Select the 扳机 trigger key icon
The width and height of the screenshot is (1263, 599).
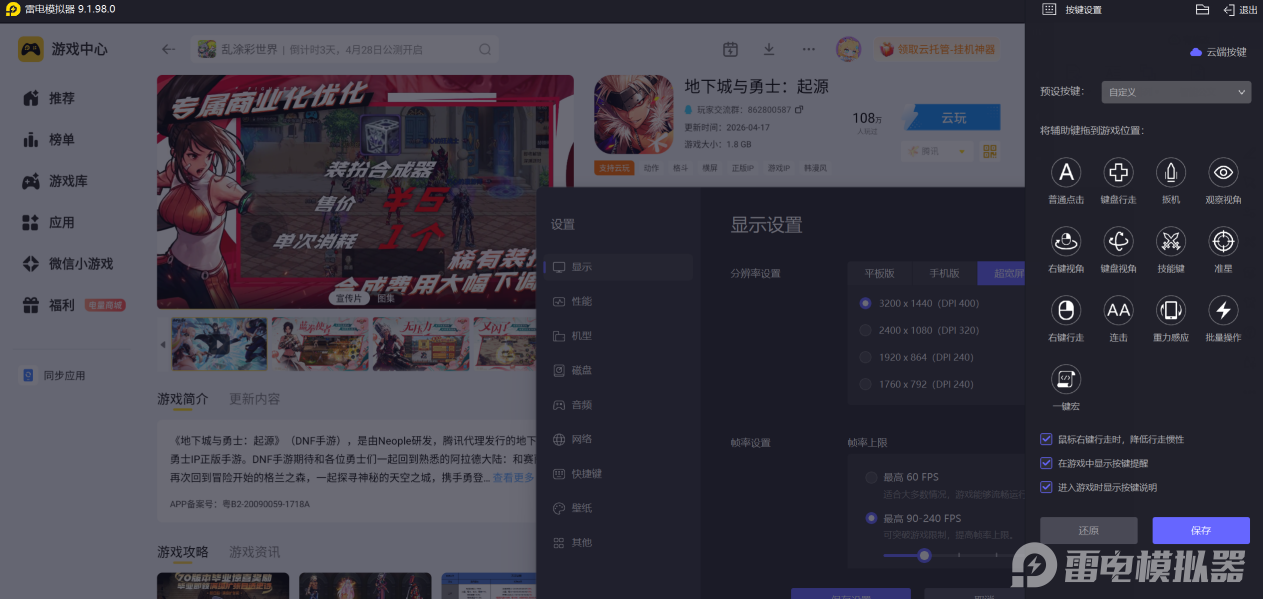click(1171, 172)
